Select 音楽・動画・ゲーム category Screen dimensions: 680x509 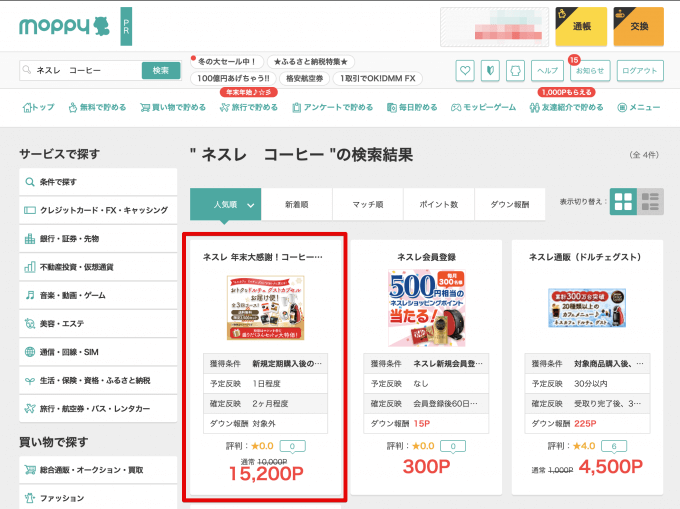pyautogui.click(x=98, y=295)
